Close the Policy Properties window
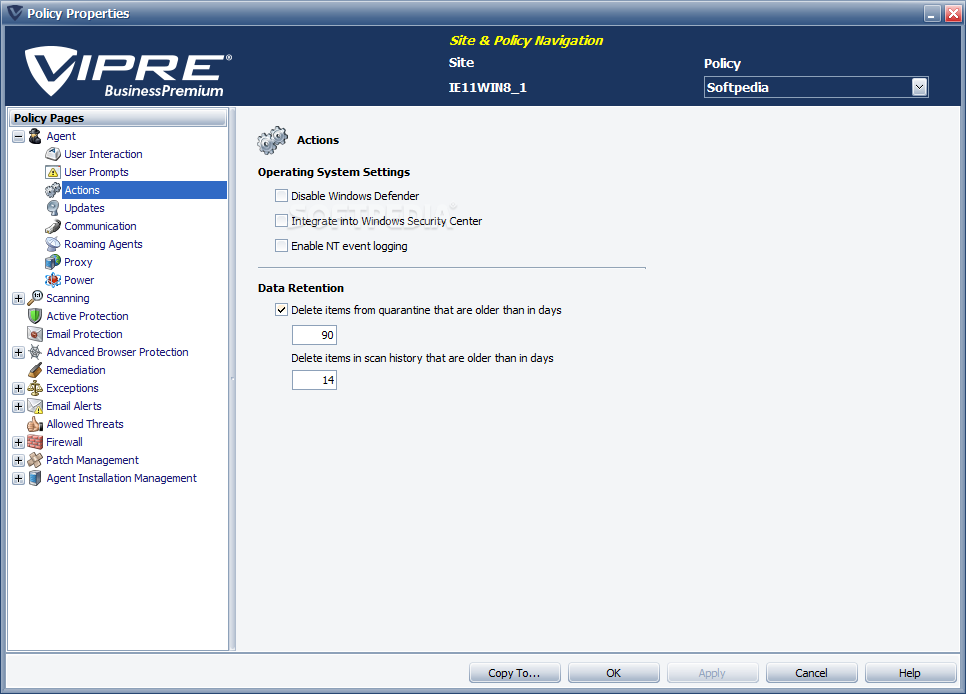This screenshot has width=966, height=694. pos(952,14)
